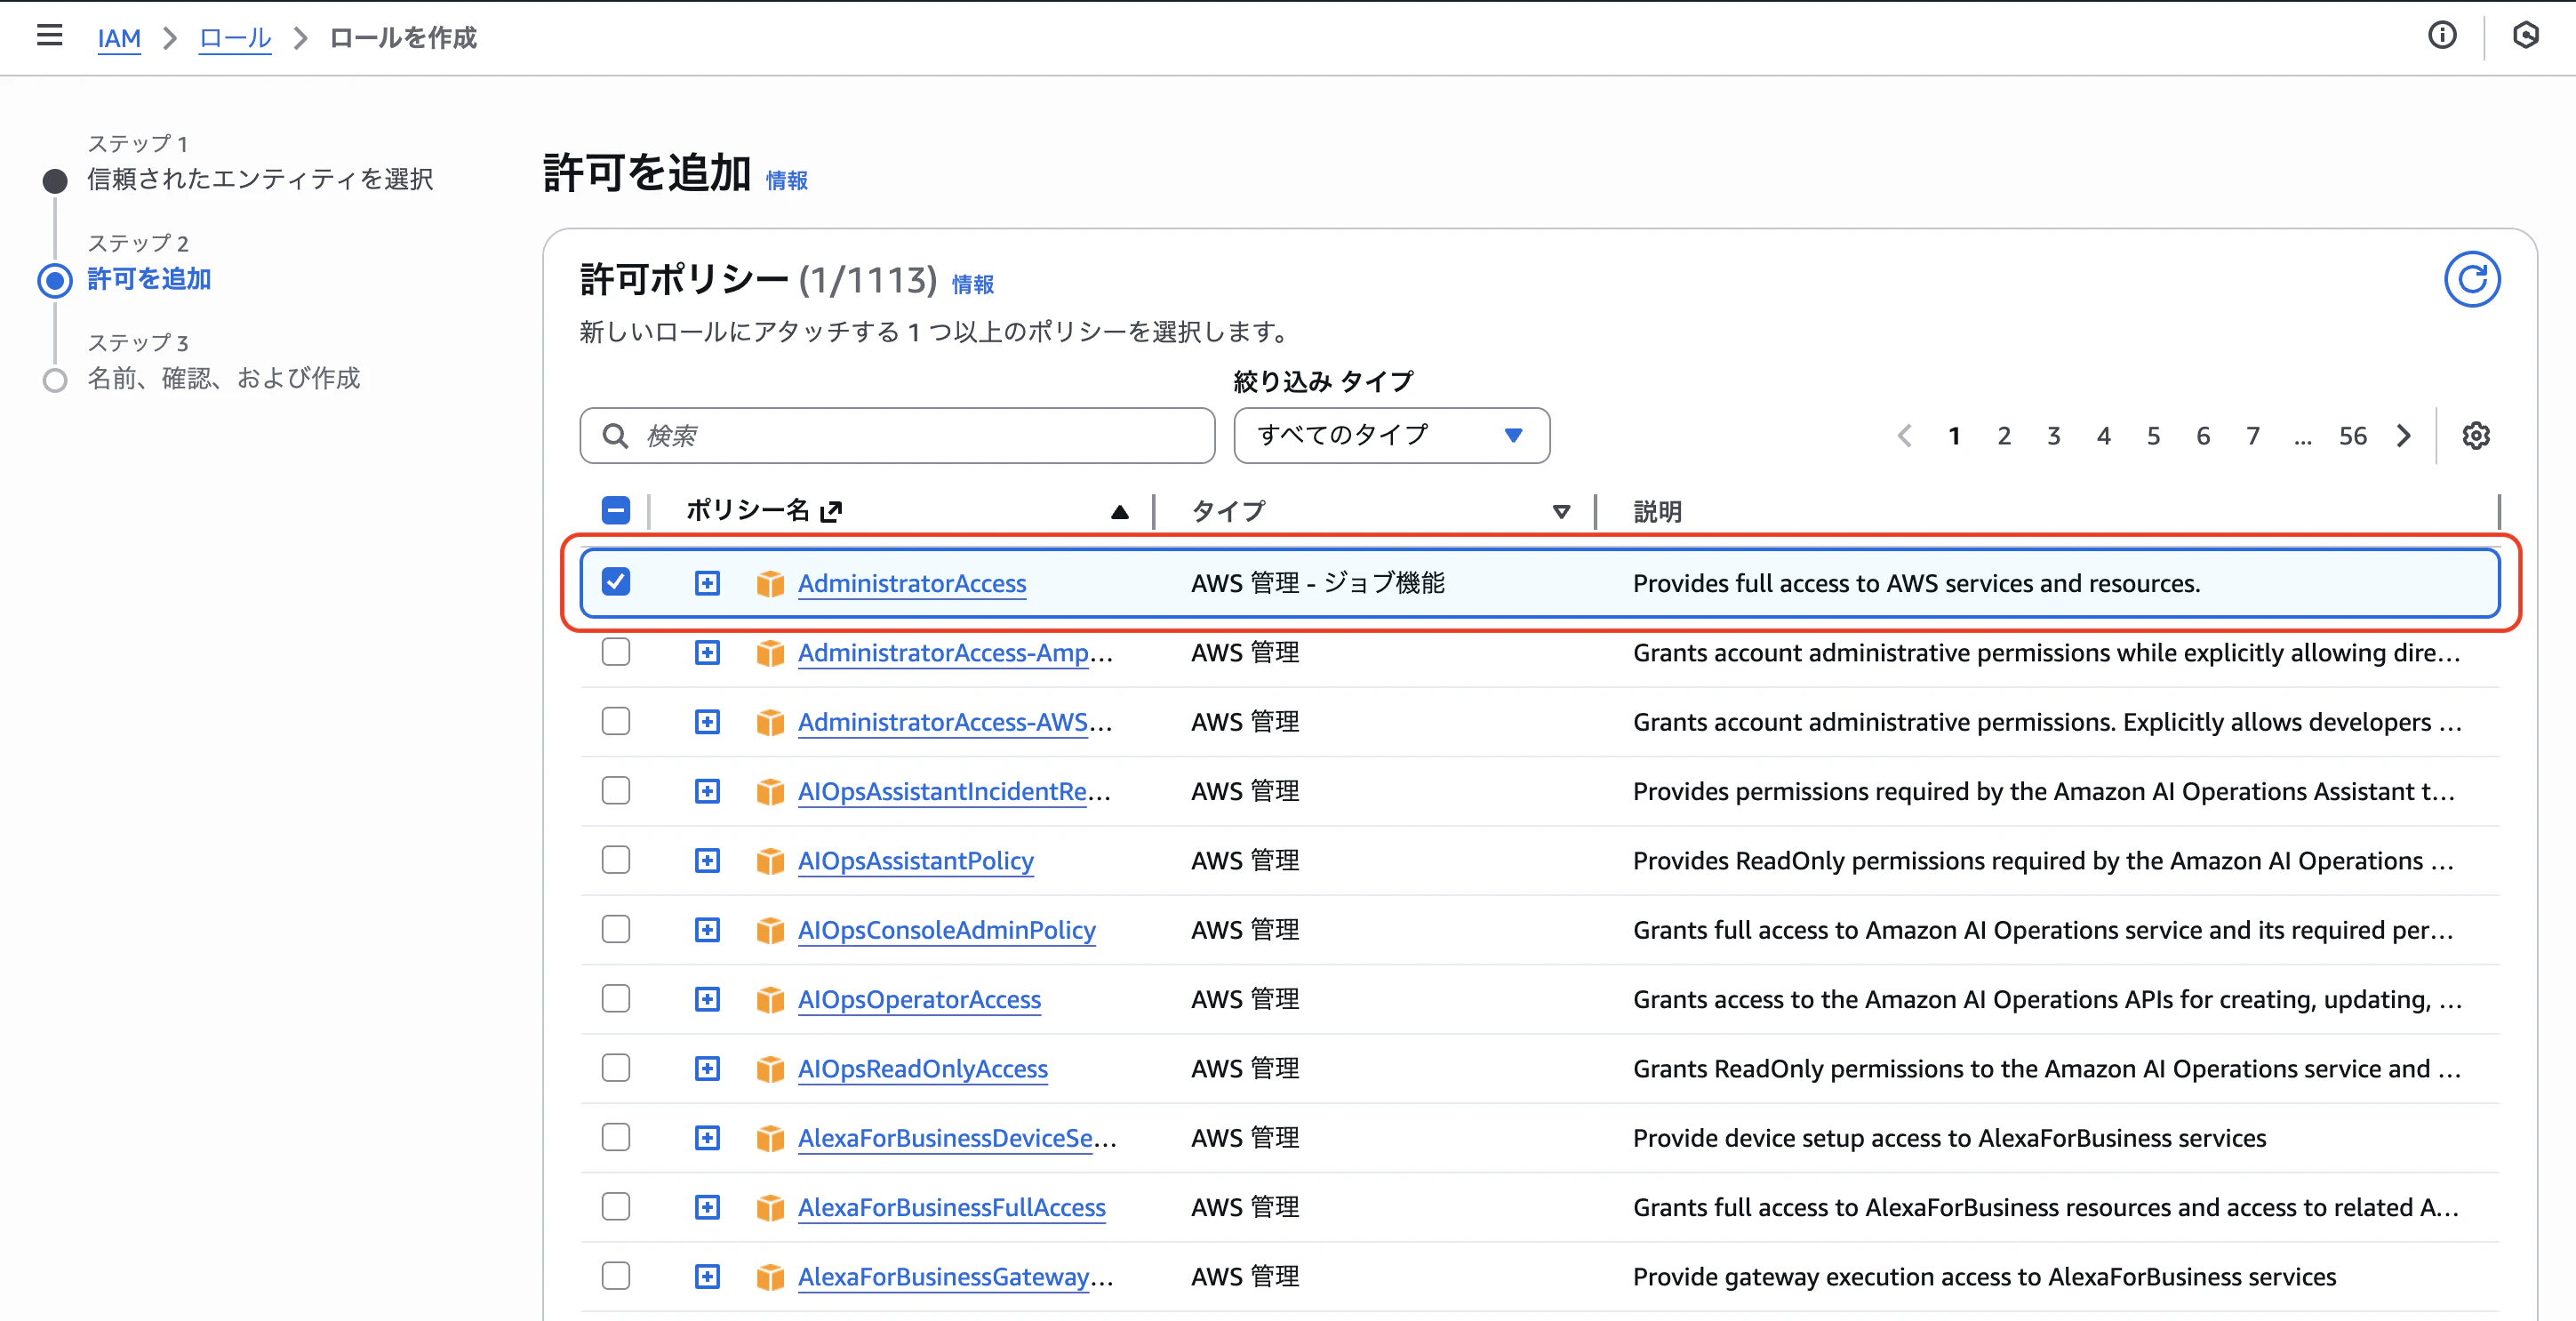This screenshot has width=2576, height=1321.
Task: Open the navigation hamburger menu
Action: click(x=49, y=36)
